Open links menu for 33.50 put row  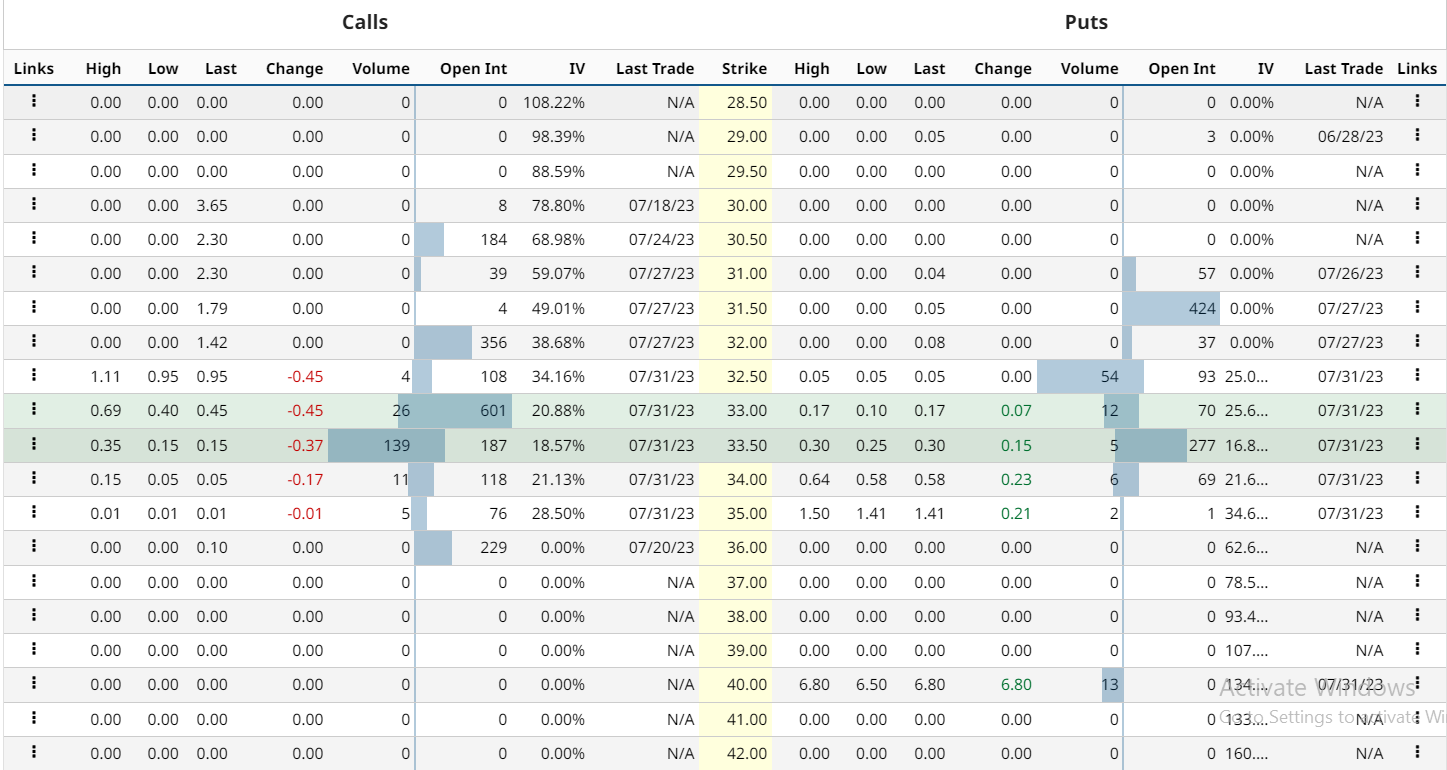(1417, 444)
